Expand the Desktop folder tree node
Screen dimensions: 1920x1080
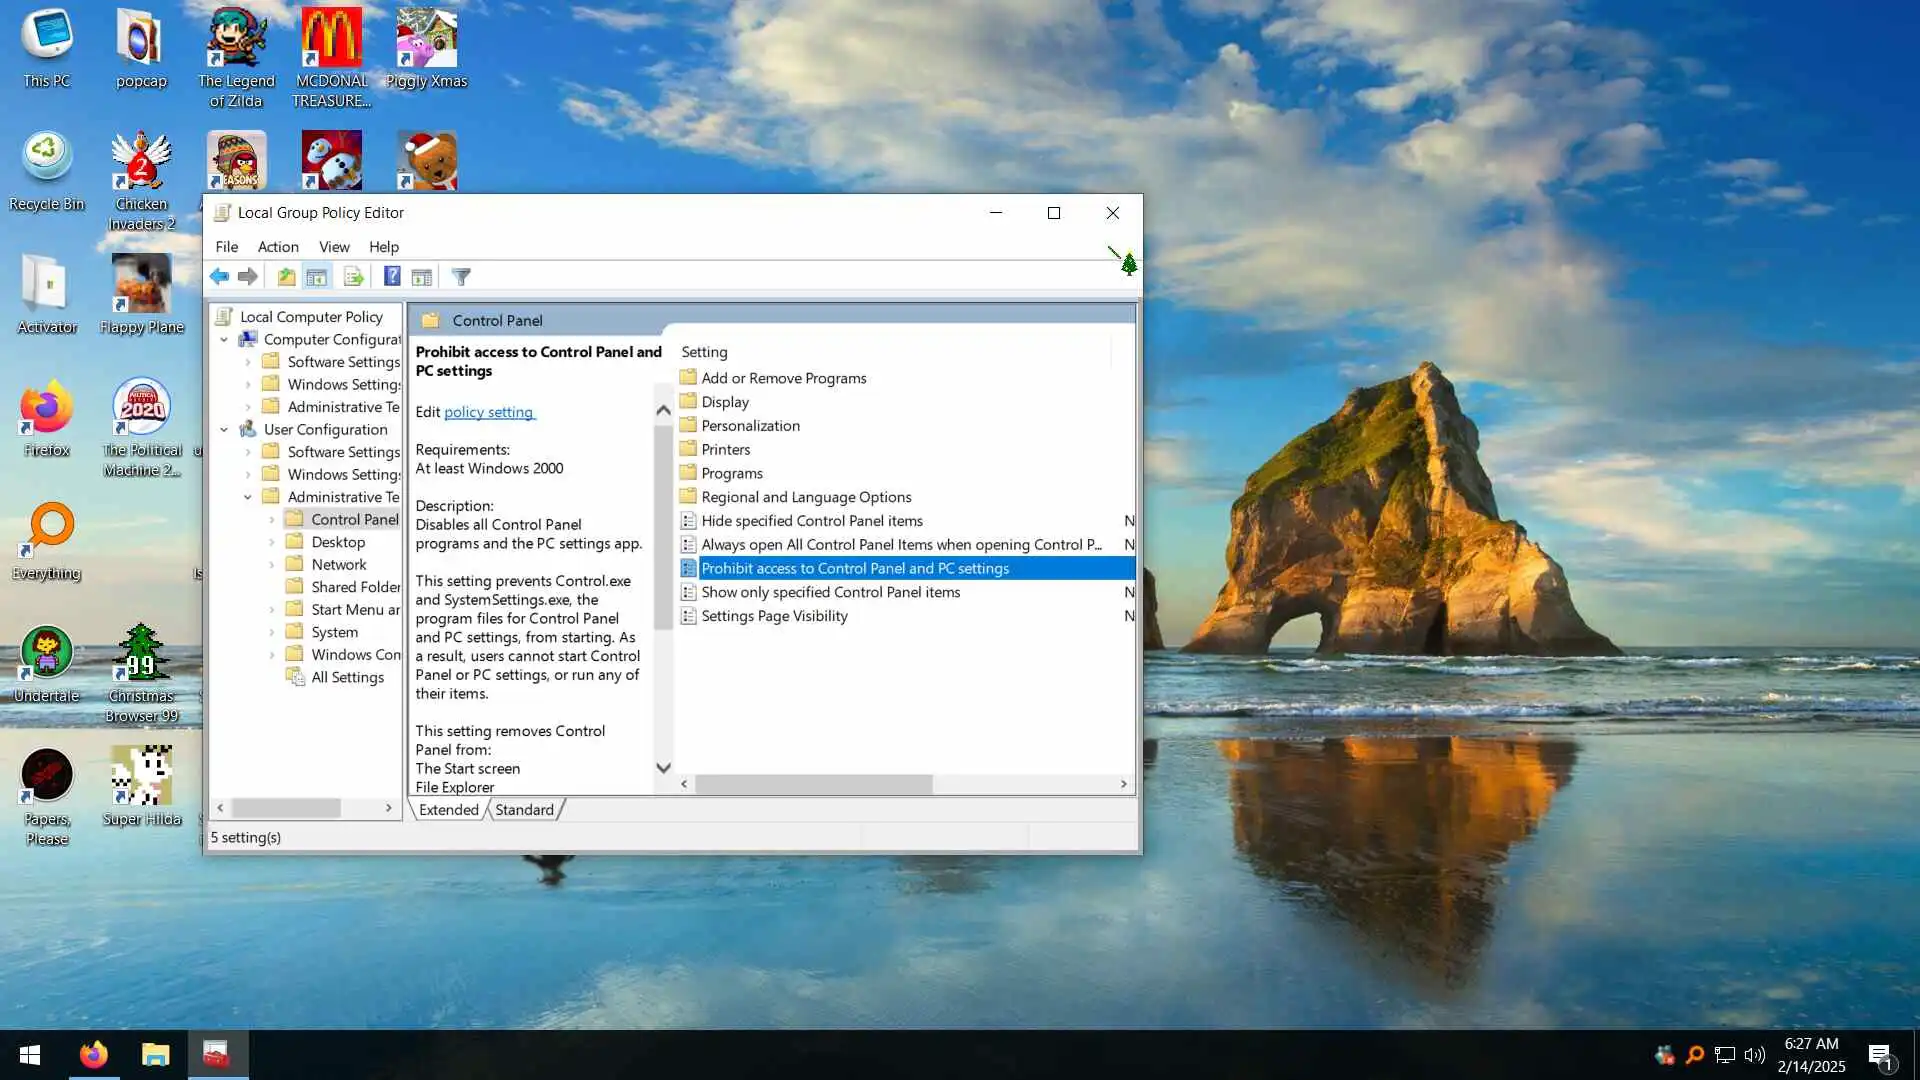coord(272,542)
